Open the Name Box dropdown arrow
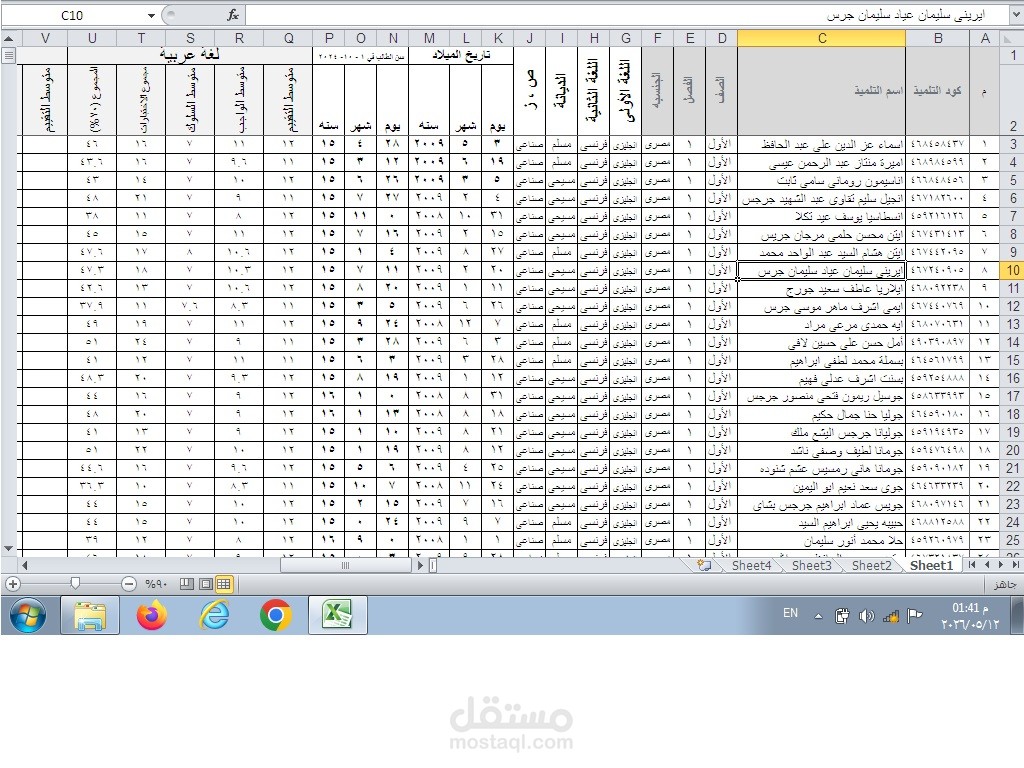This screenshot has width=1024, height=768. point(151,15)
